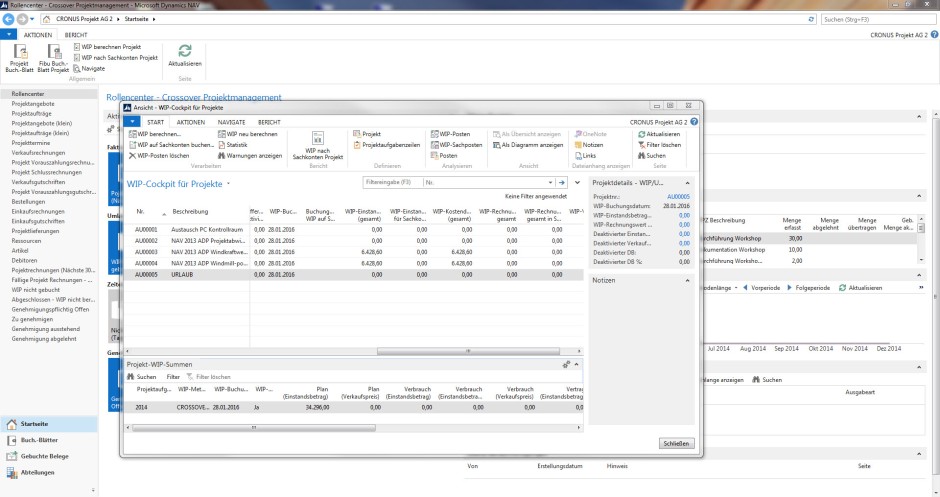This screenshot has height=497, width=940.
Task: Collapse the Notizen fact box
Action: [688, 281]
